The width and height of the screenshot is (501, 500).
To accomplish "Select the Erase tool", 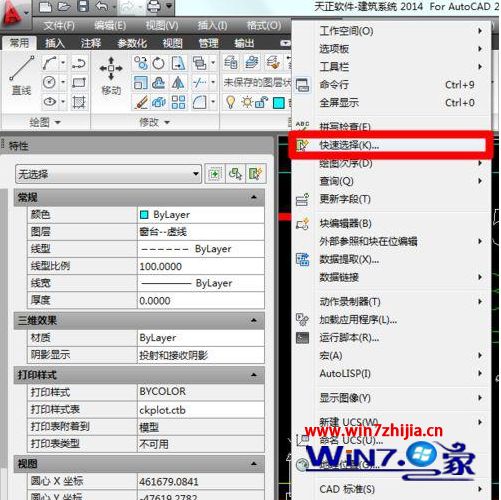I will point(141,102).
